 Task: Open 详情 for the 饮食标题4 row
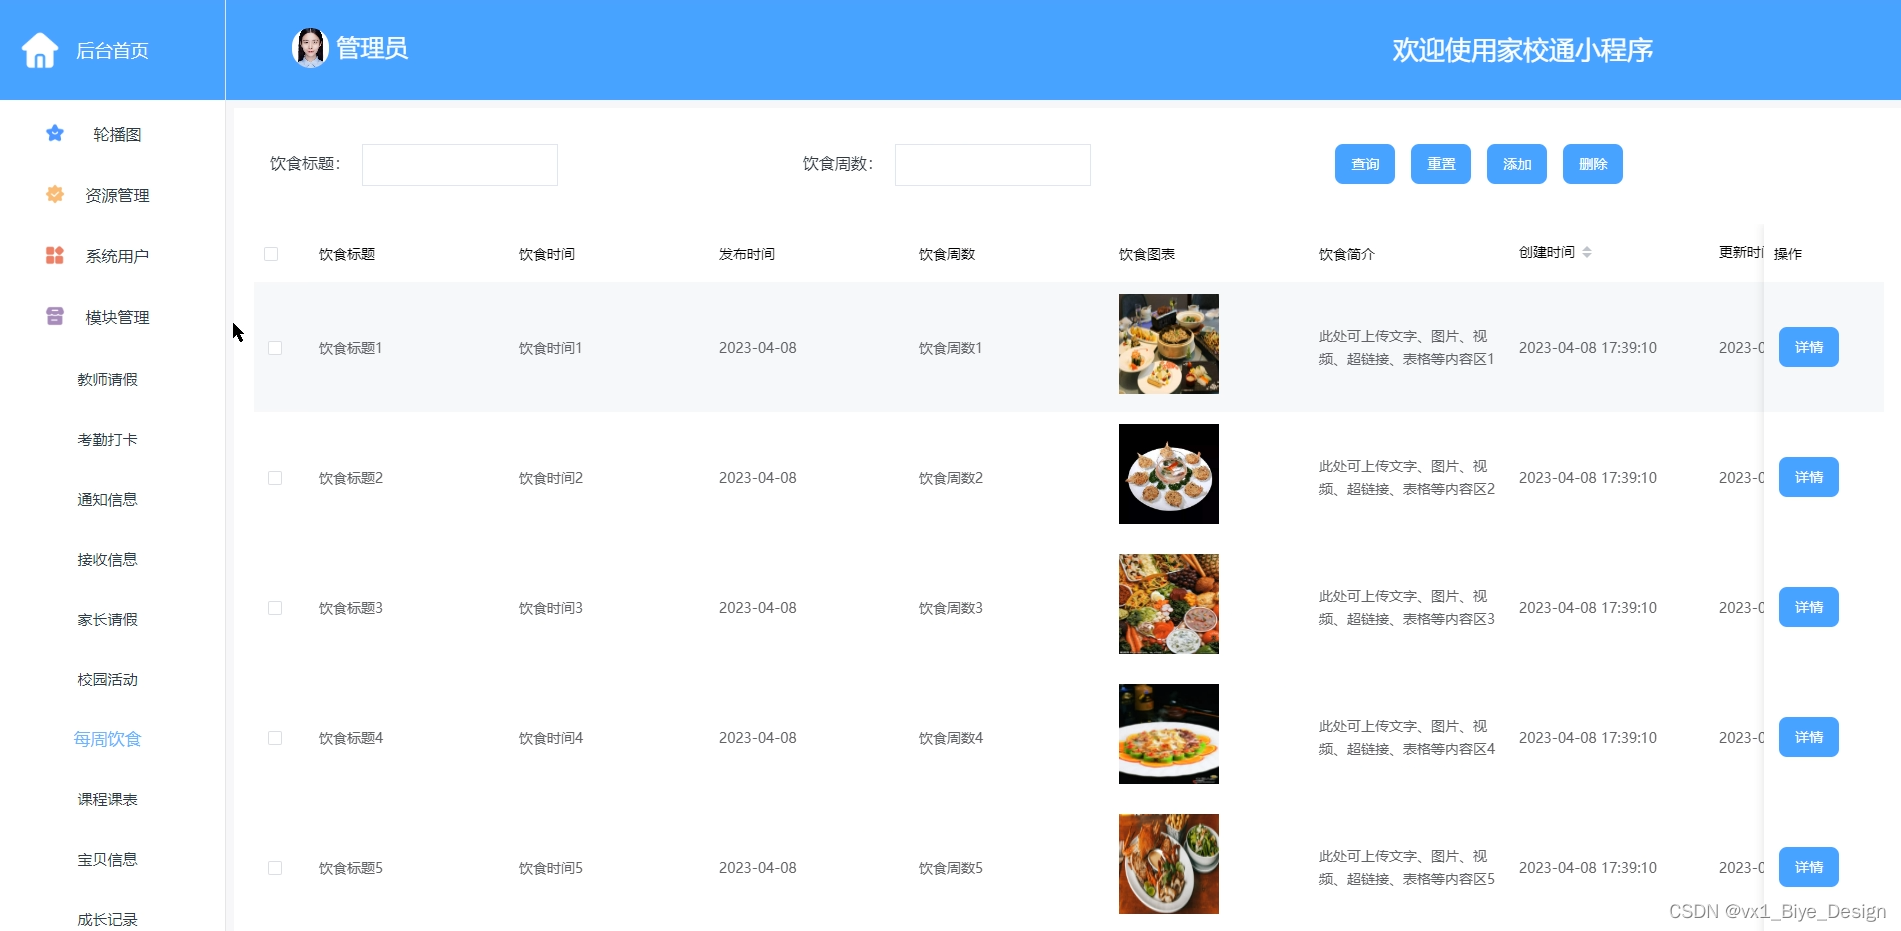[x=1809, y=737]
